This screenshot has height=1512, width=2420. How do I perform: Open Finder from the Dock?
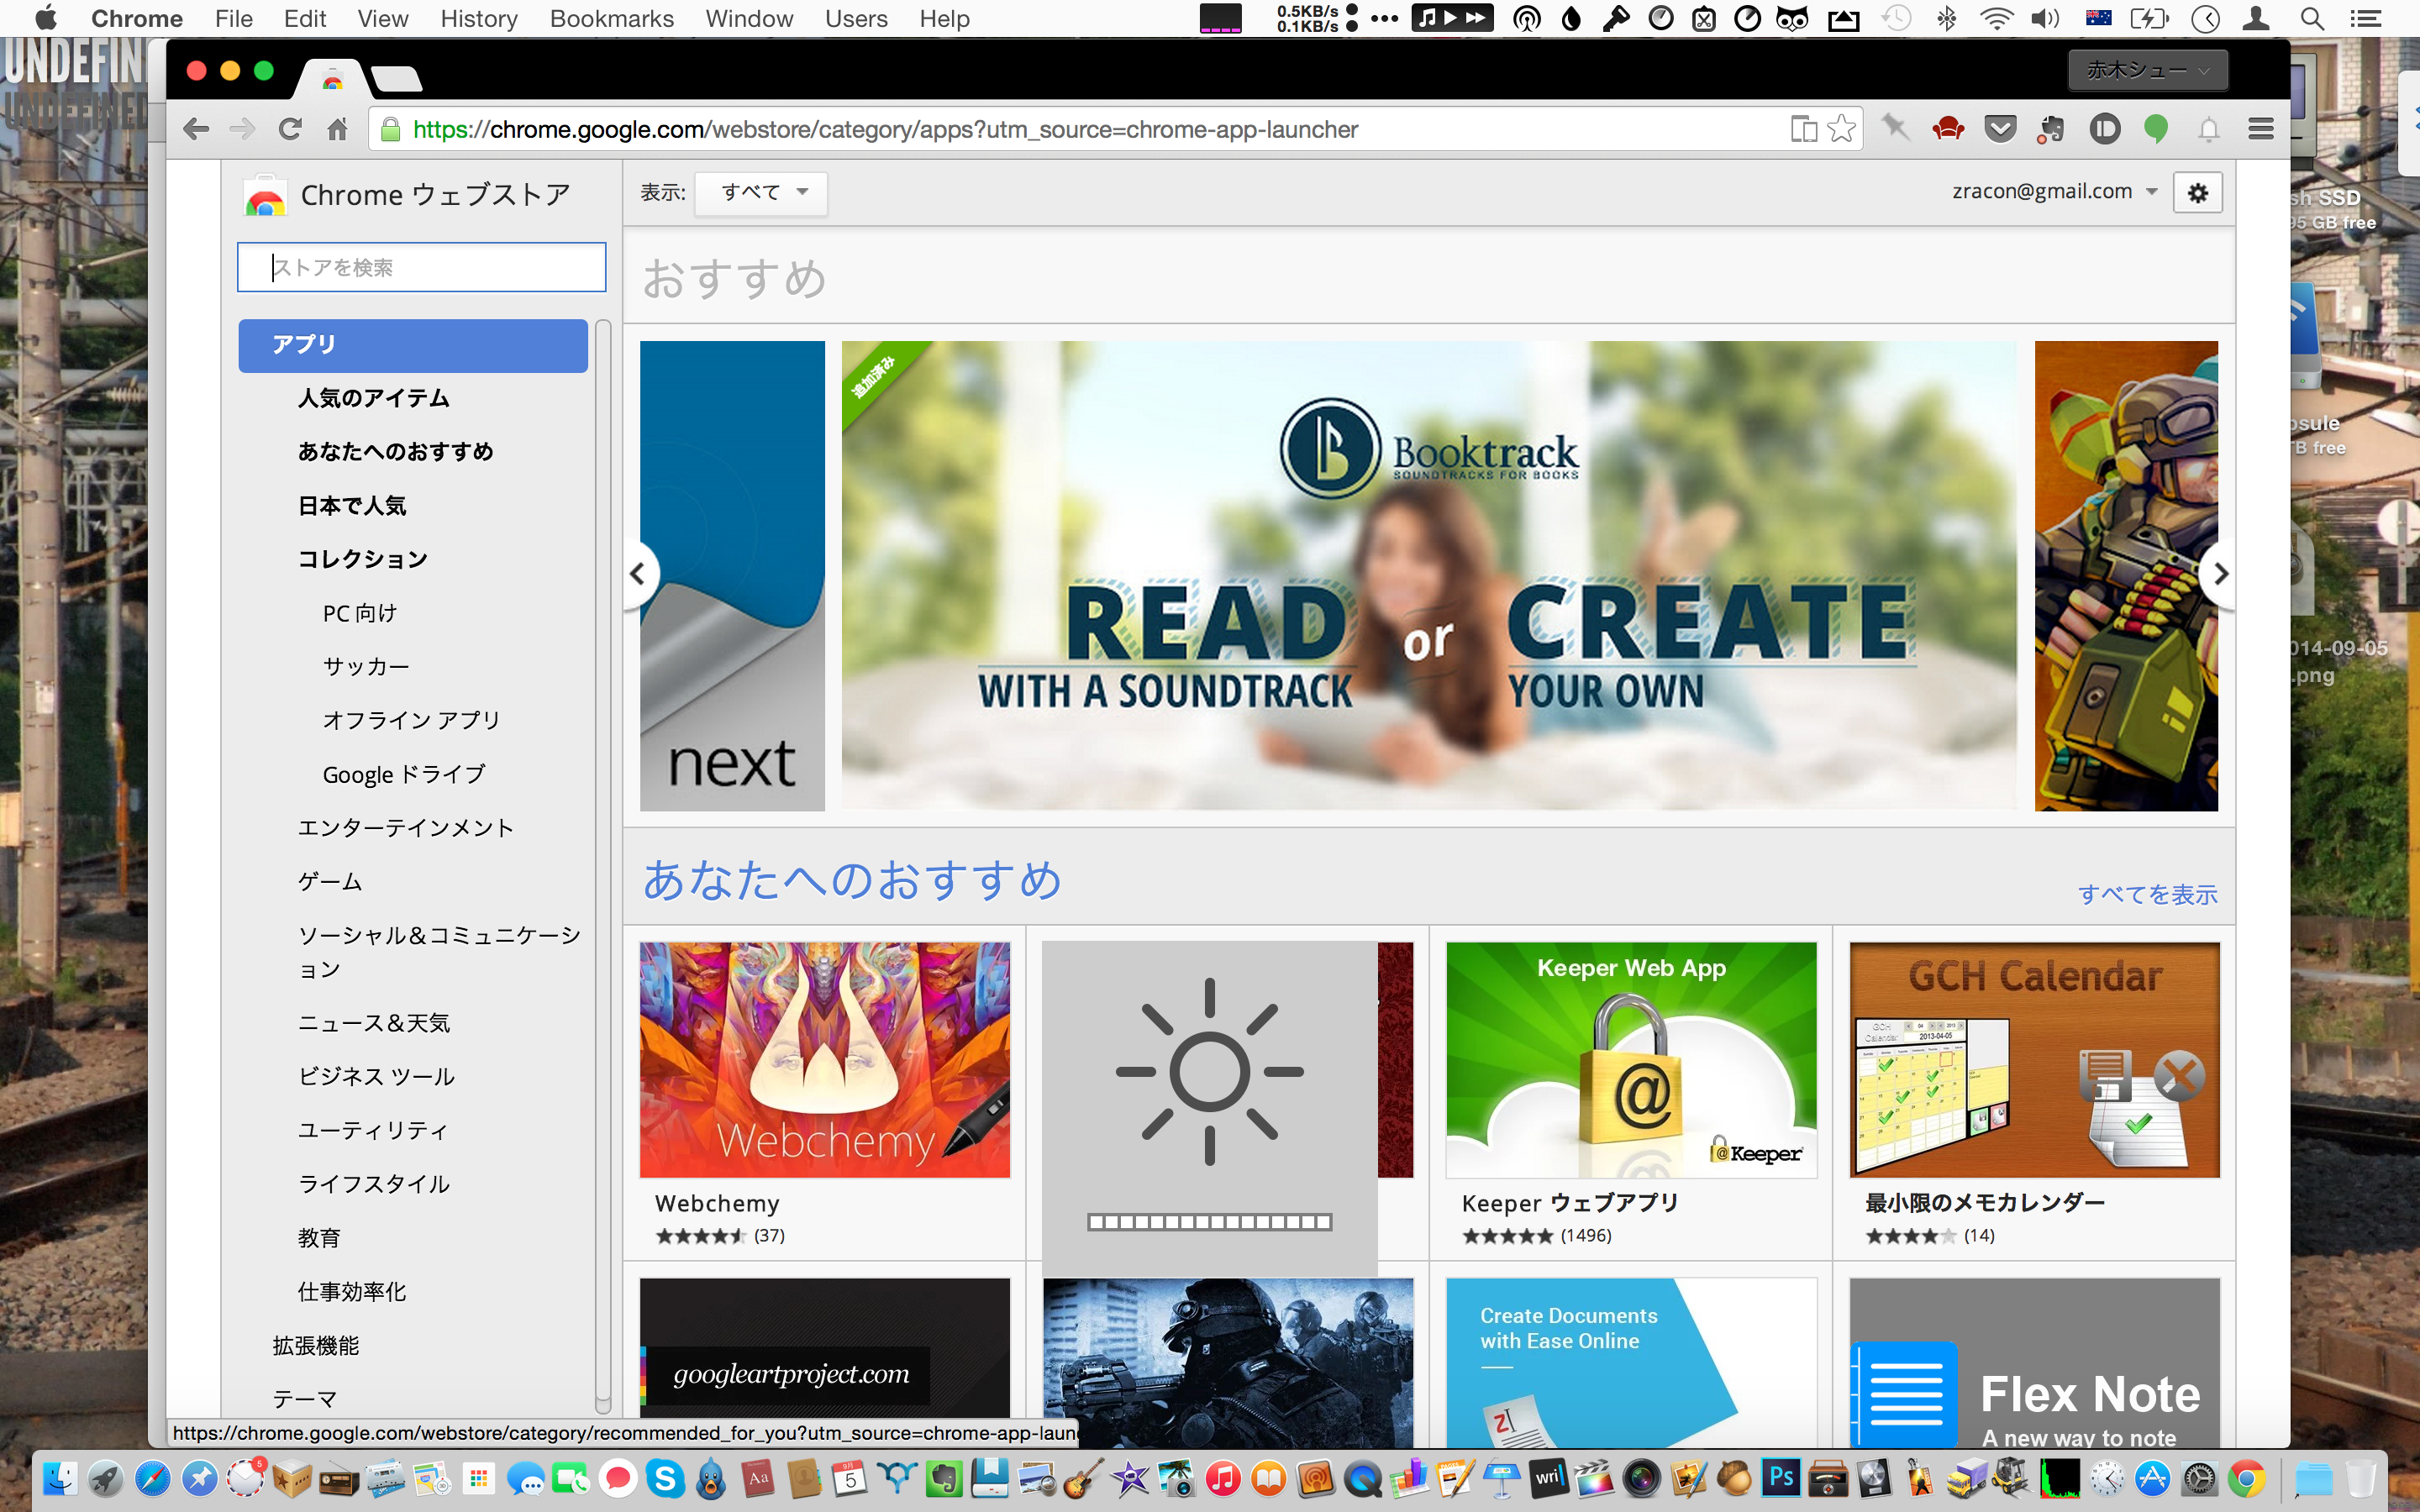60,1478
